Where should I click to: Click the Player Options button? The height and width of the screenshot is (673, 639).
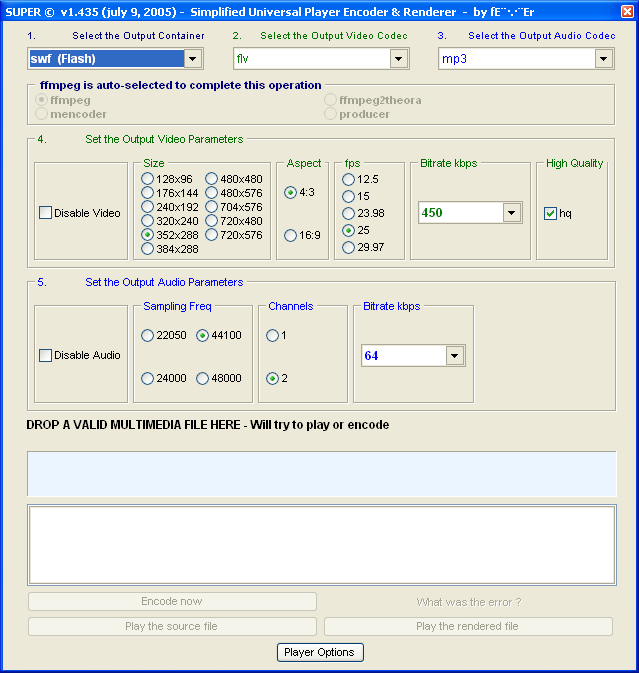(x=320, y=652)
